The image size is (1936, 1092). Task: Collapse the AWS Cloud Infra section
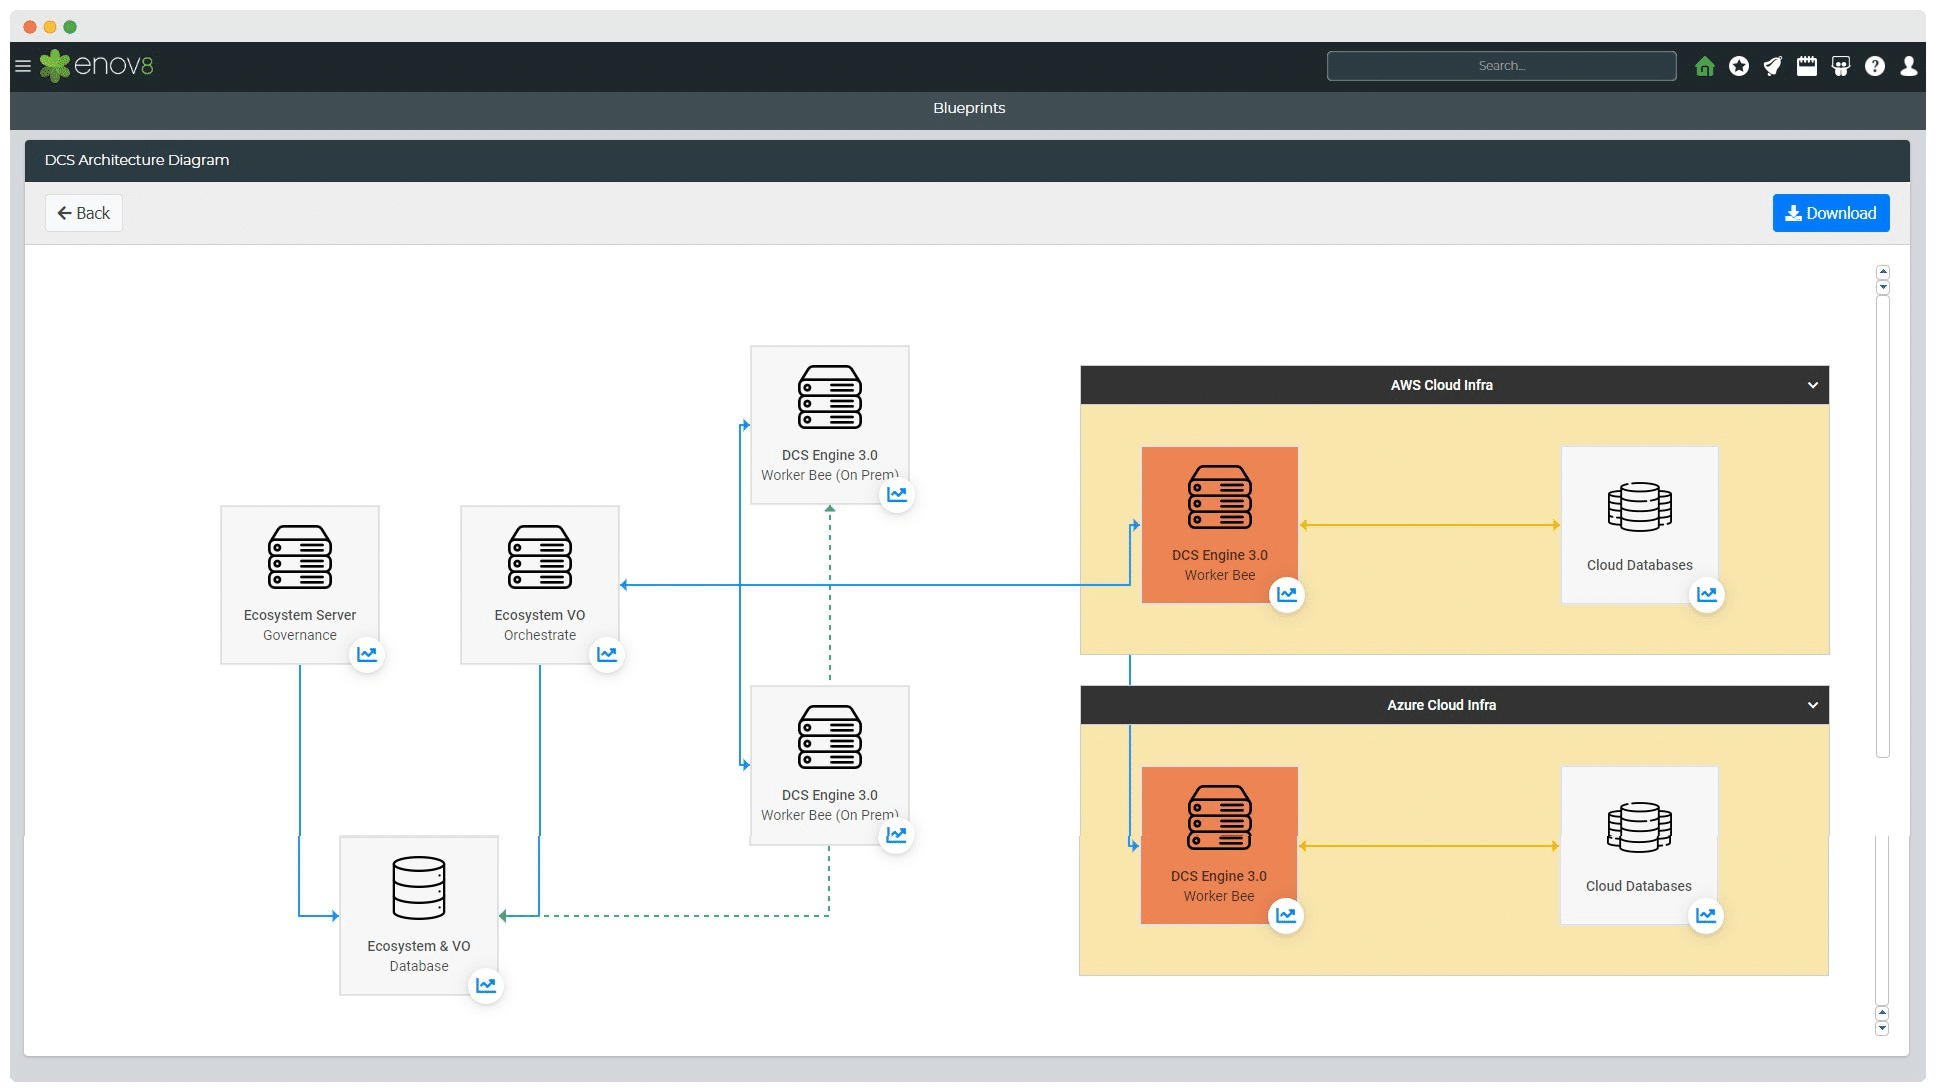click(1811, 385)
